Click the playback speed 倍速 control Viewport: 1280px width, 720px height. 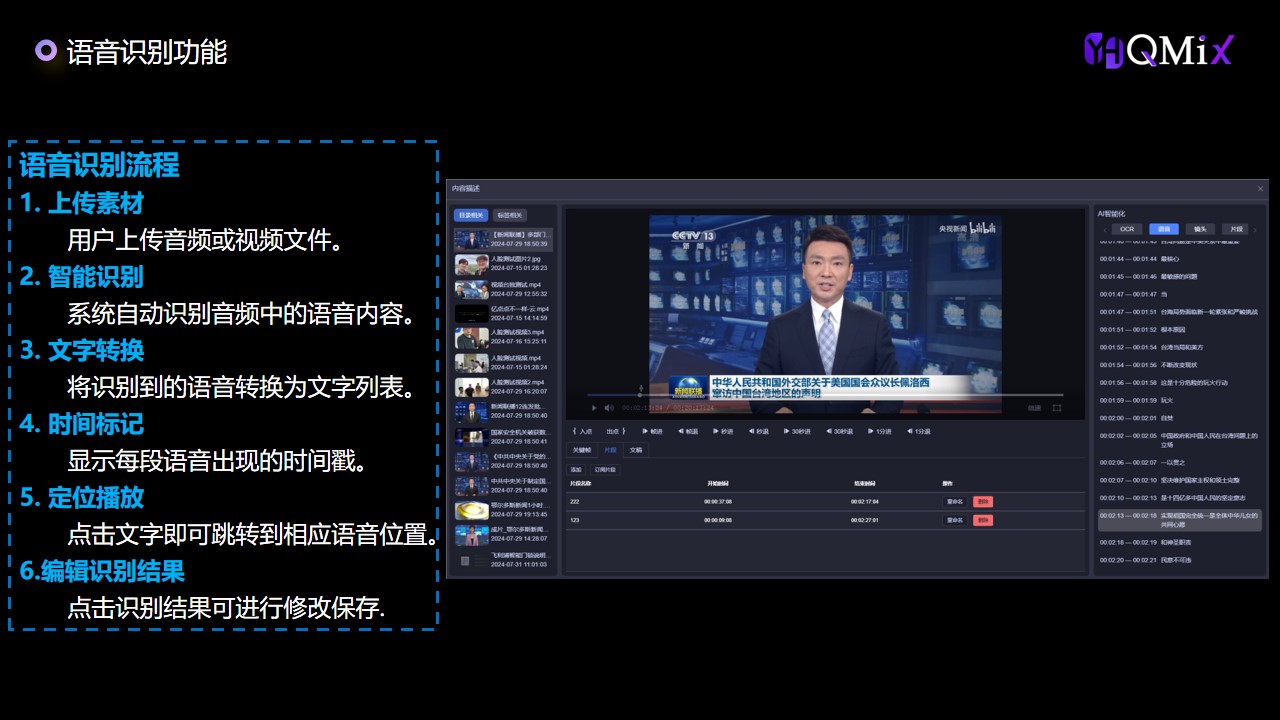1035,408
